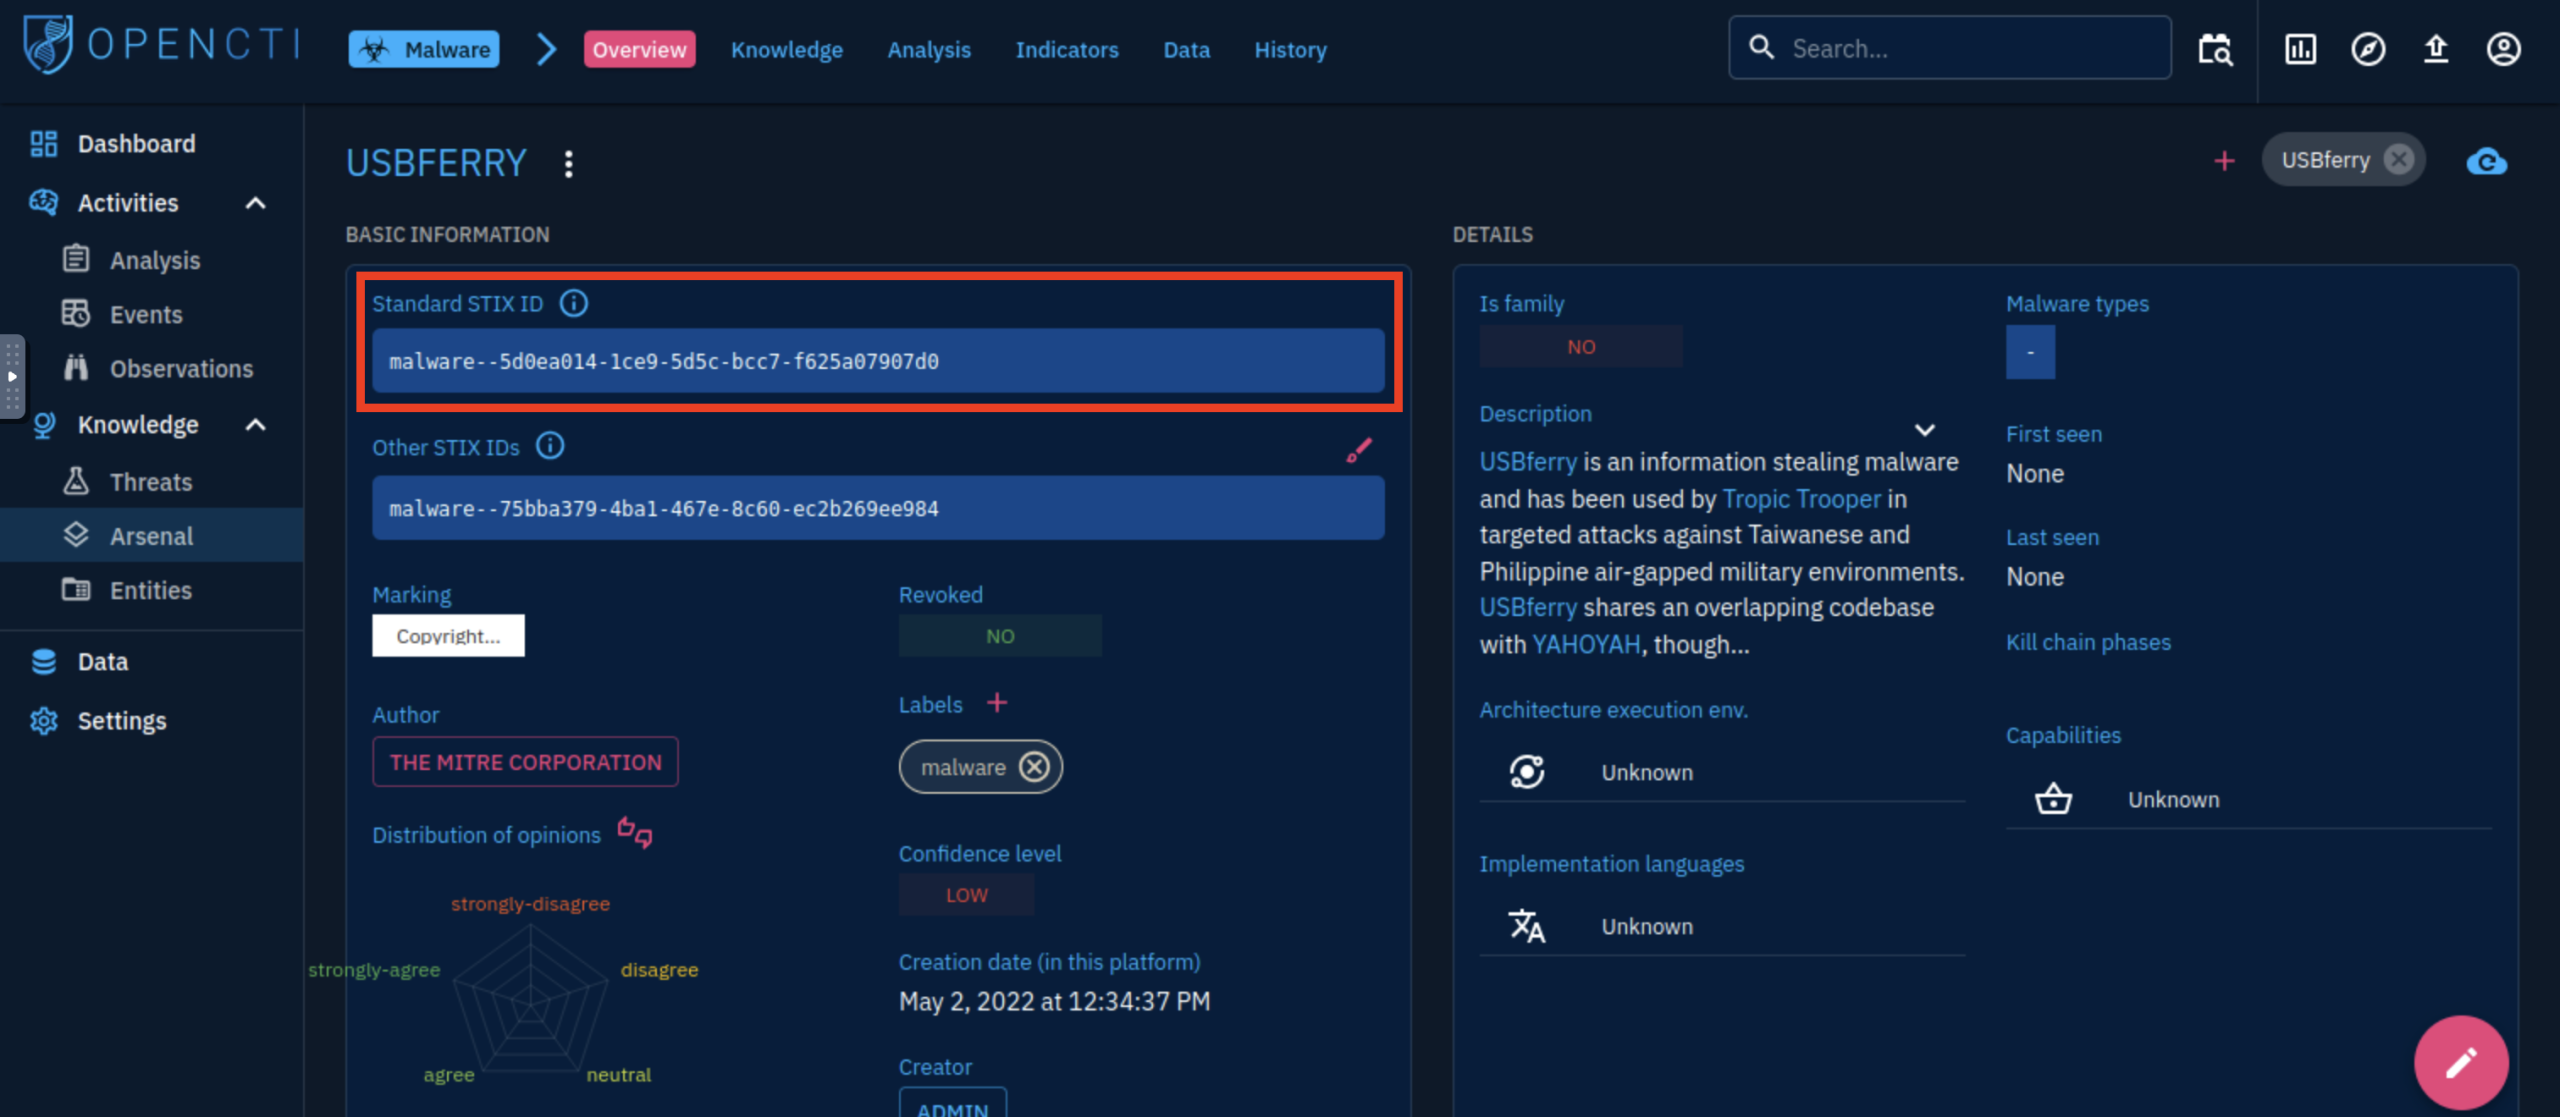Open the History tab

[1290, 49]
